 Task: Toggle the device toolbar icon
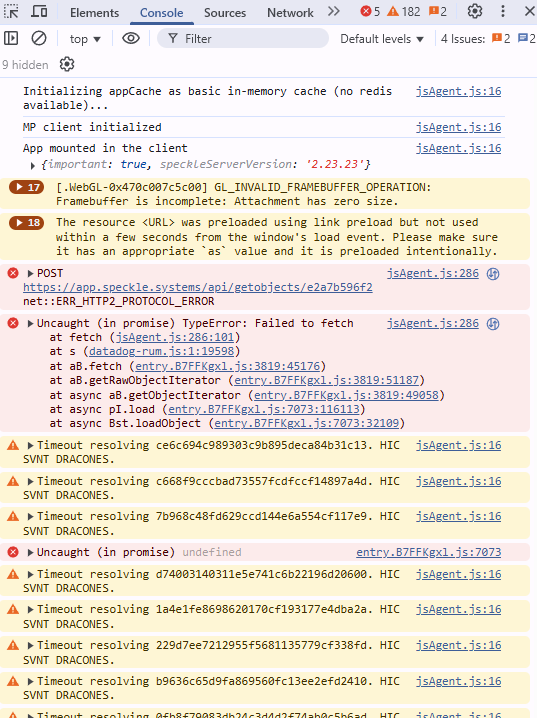(39, 11)
